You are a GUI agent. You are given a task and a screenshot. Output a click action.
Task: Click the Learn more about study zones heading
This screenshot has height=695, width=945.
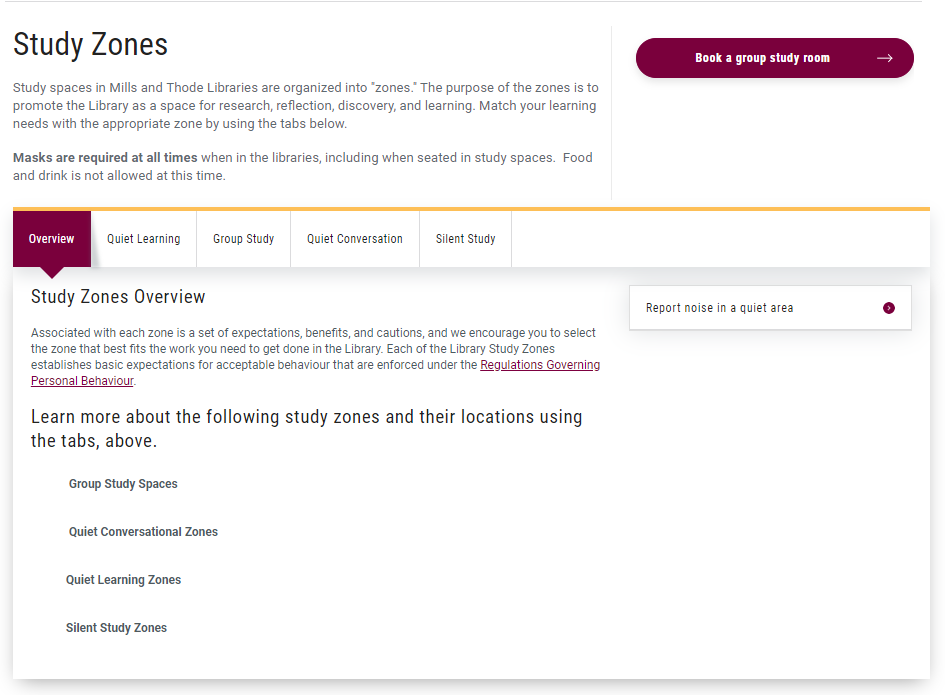(x=306, y=429)
